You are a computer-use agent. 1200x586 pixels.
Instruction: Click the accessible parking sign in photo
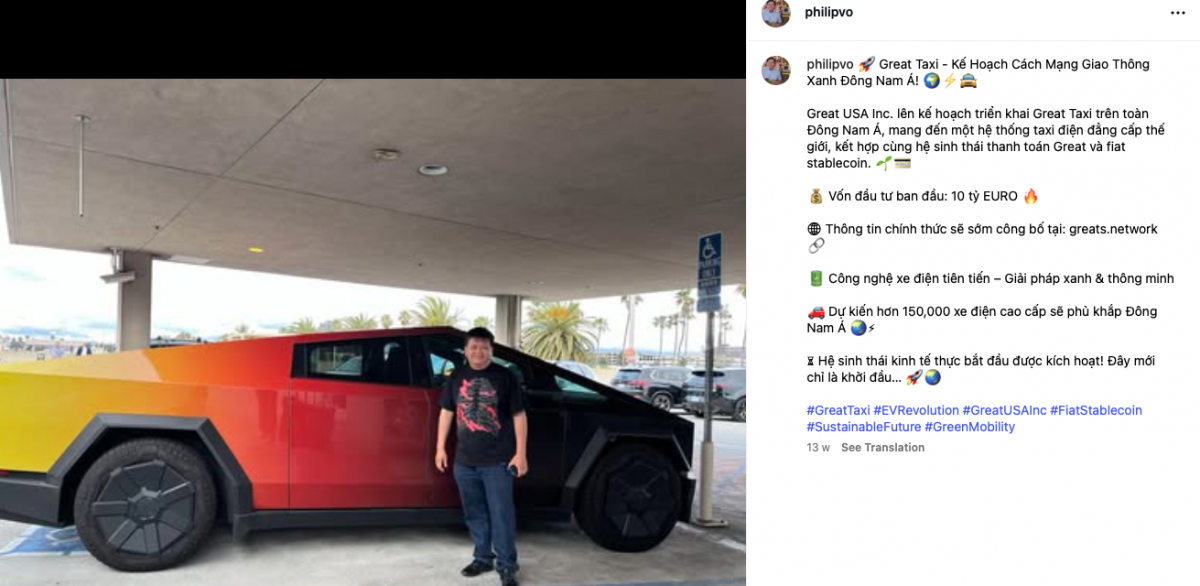[x=709, y=272]
